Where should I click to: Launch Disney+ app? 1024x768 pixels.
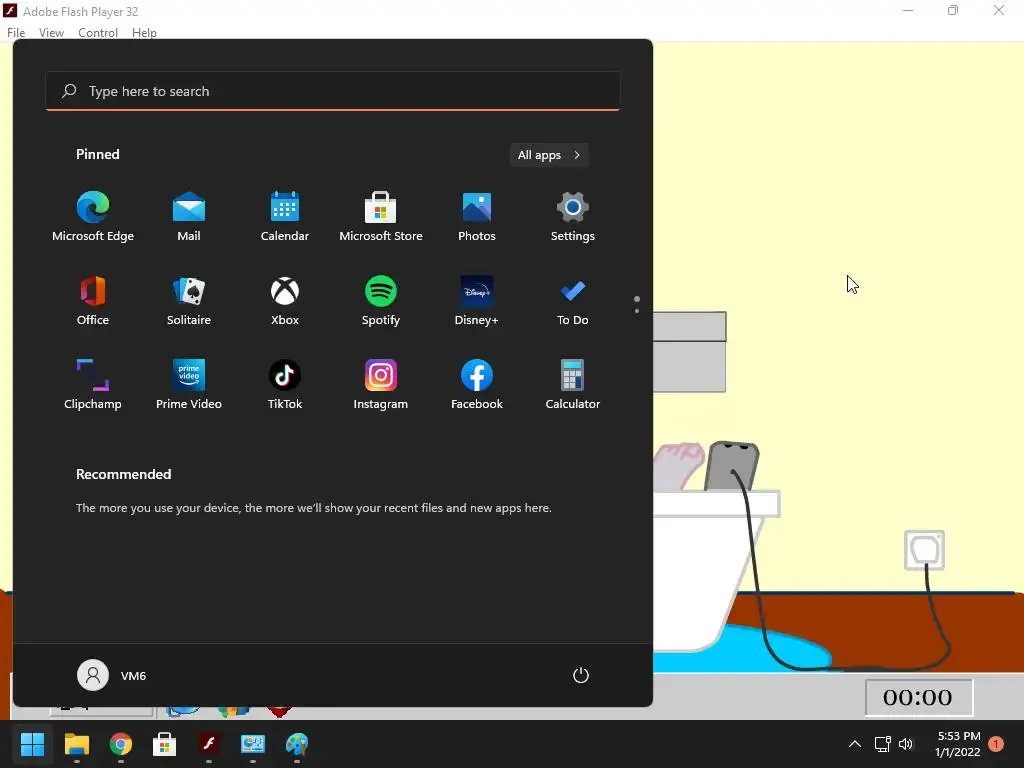[477, 300]
